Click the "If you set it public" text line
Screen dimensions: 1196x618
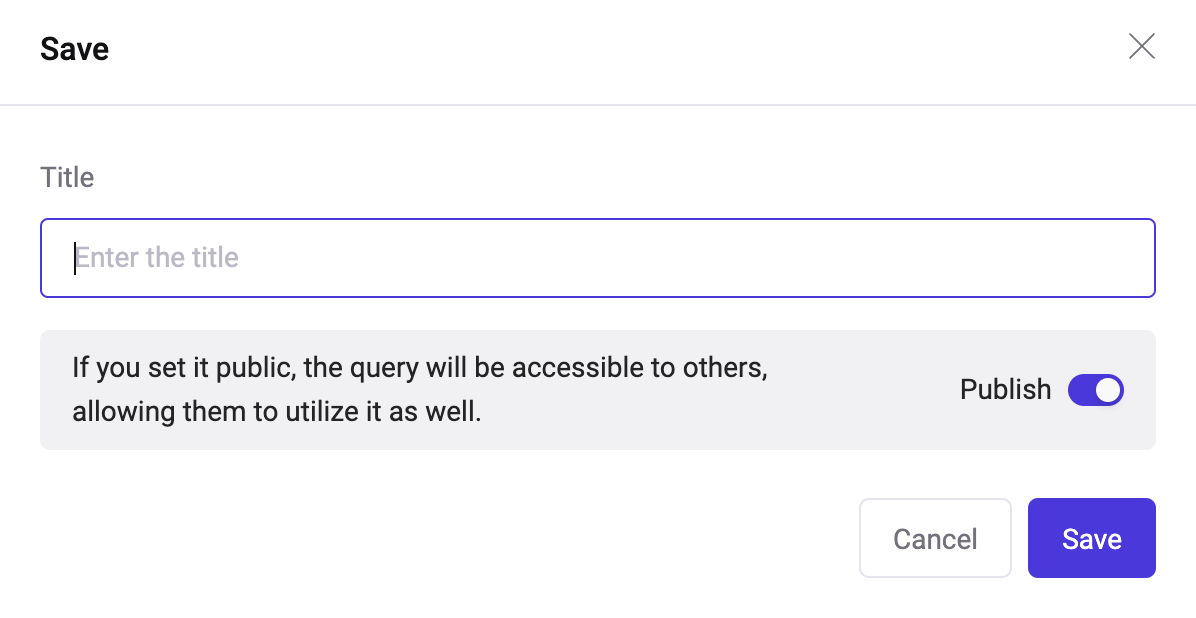pyautogui.click(x=420, y=368)
